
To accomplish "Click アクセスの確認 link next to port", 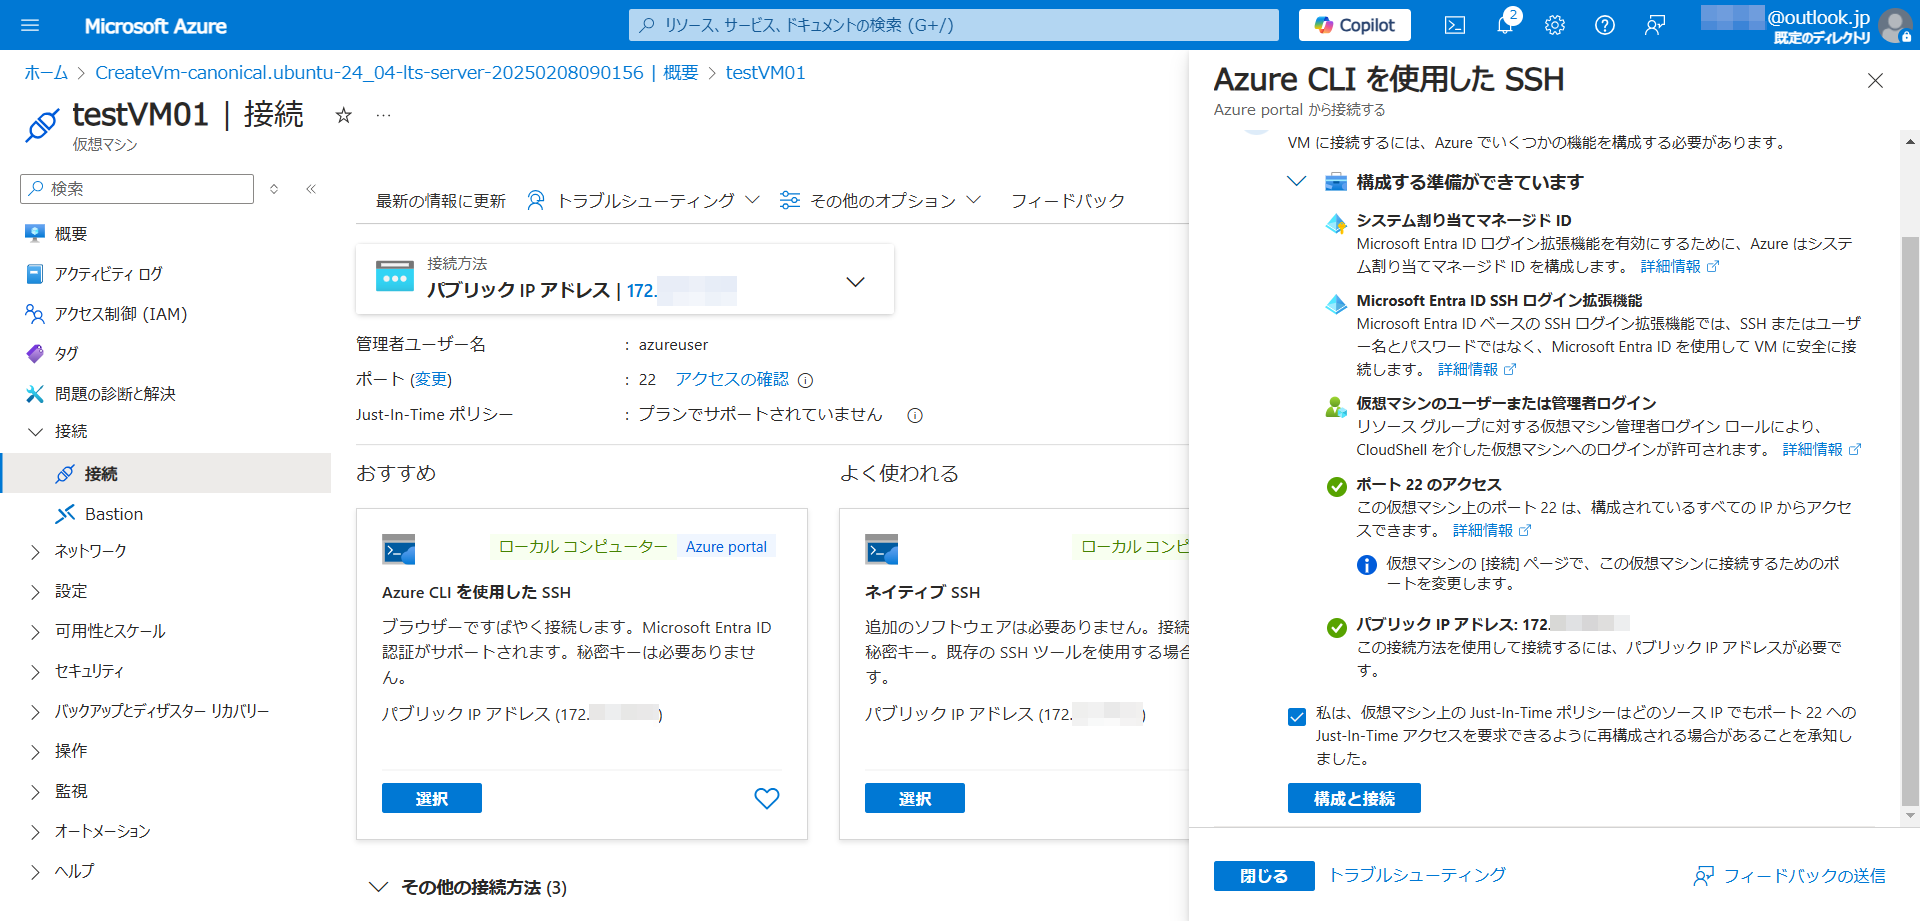I will (731, 379).
